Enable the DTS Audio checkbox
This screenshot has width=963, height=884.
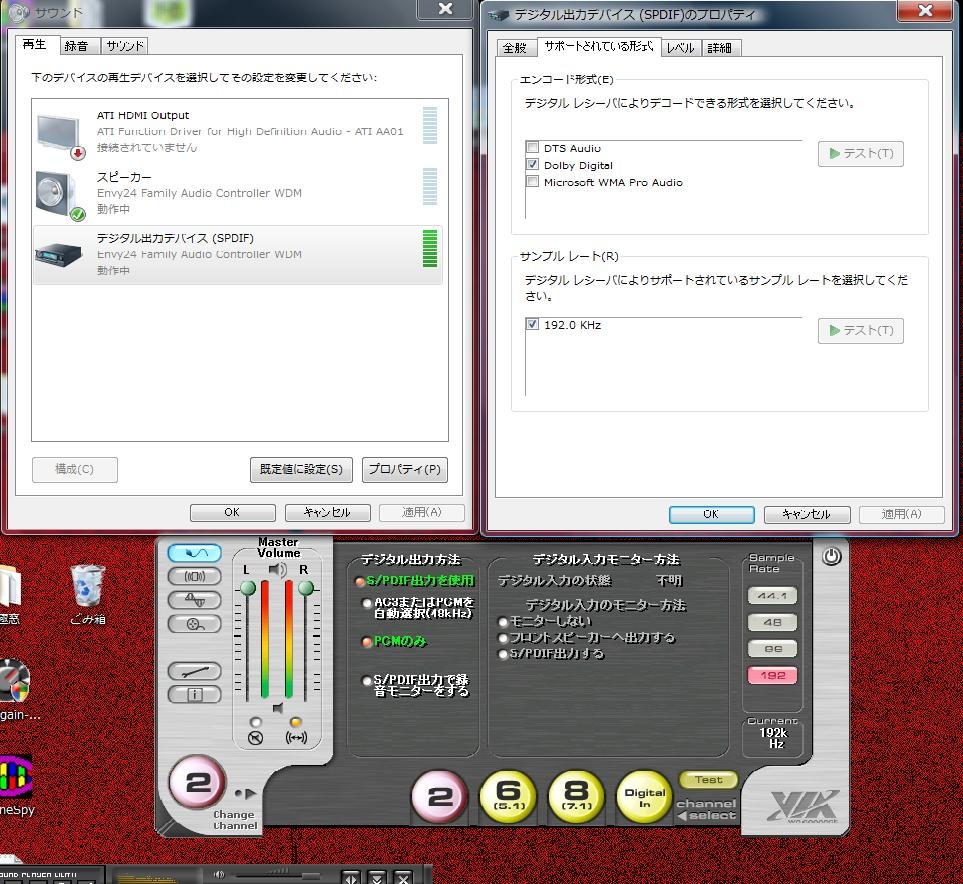[532, 147]
